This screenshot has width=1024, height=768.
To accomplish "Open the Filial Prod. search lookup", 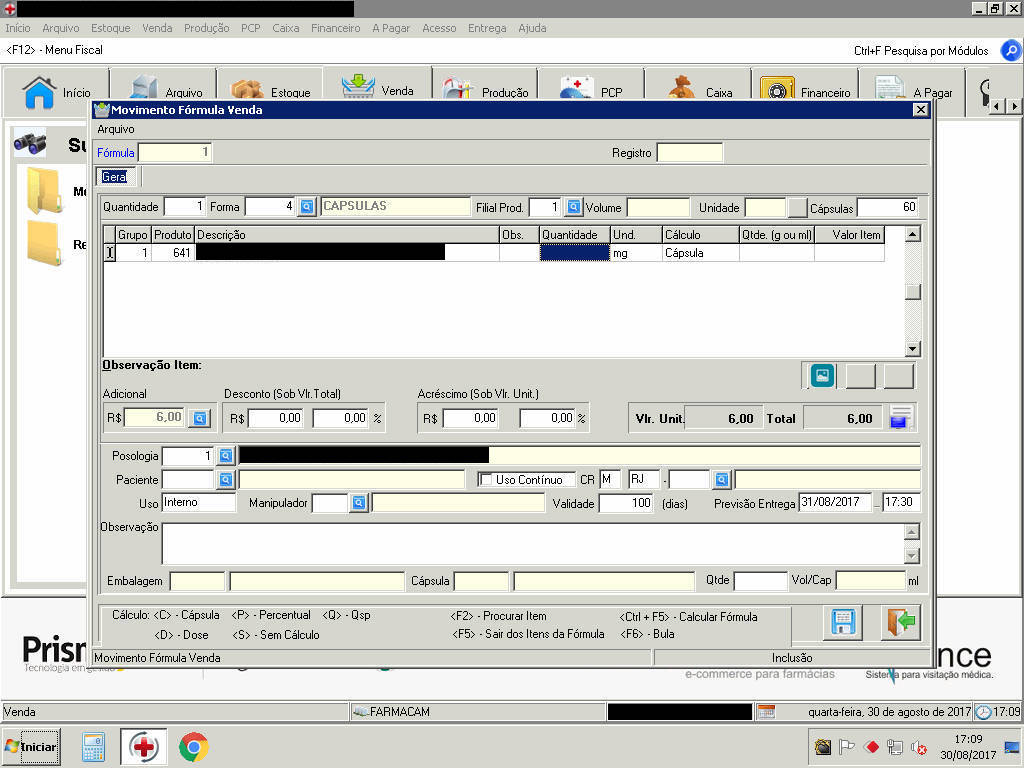I will coord(573,207).
